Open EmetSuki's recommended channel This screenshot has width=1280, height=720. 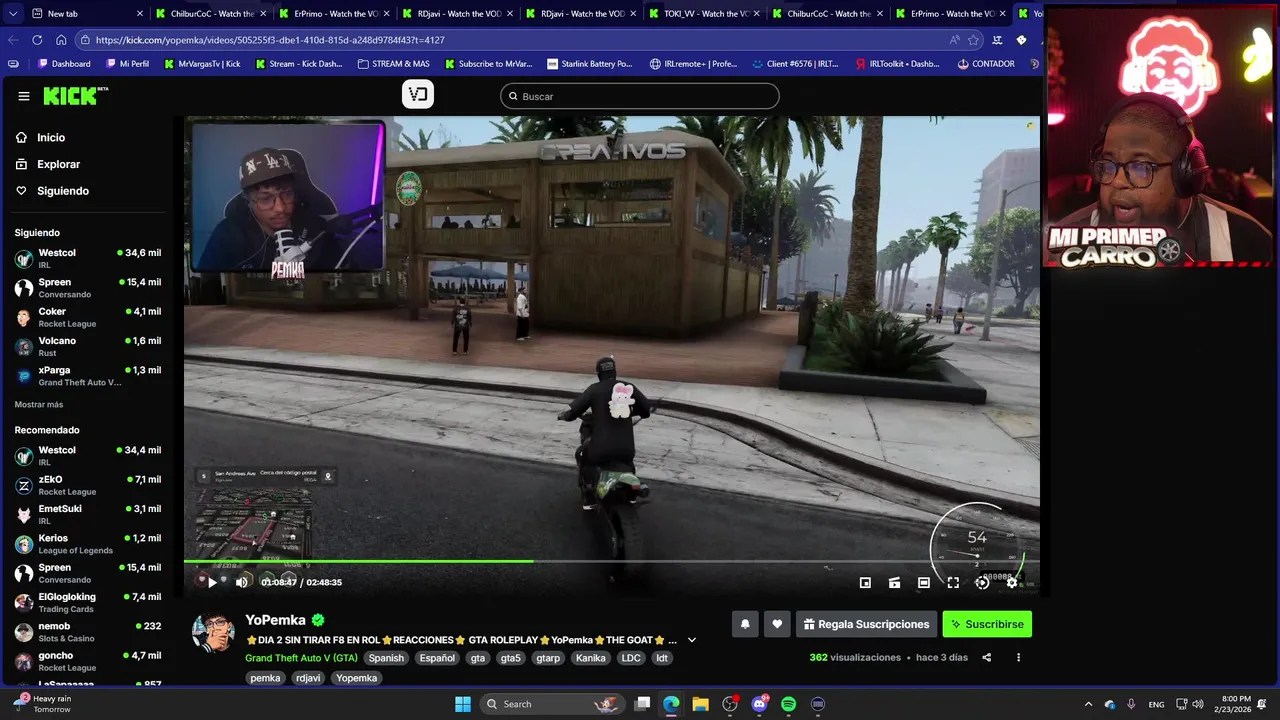(88, 514)
